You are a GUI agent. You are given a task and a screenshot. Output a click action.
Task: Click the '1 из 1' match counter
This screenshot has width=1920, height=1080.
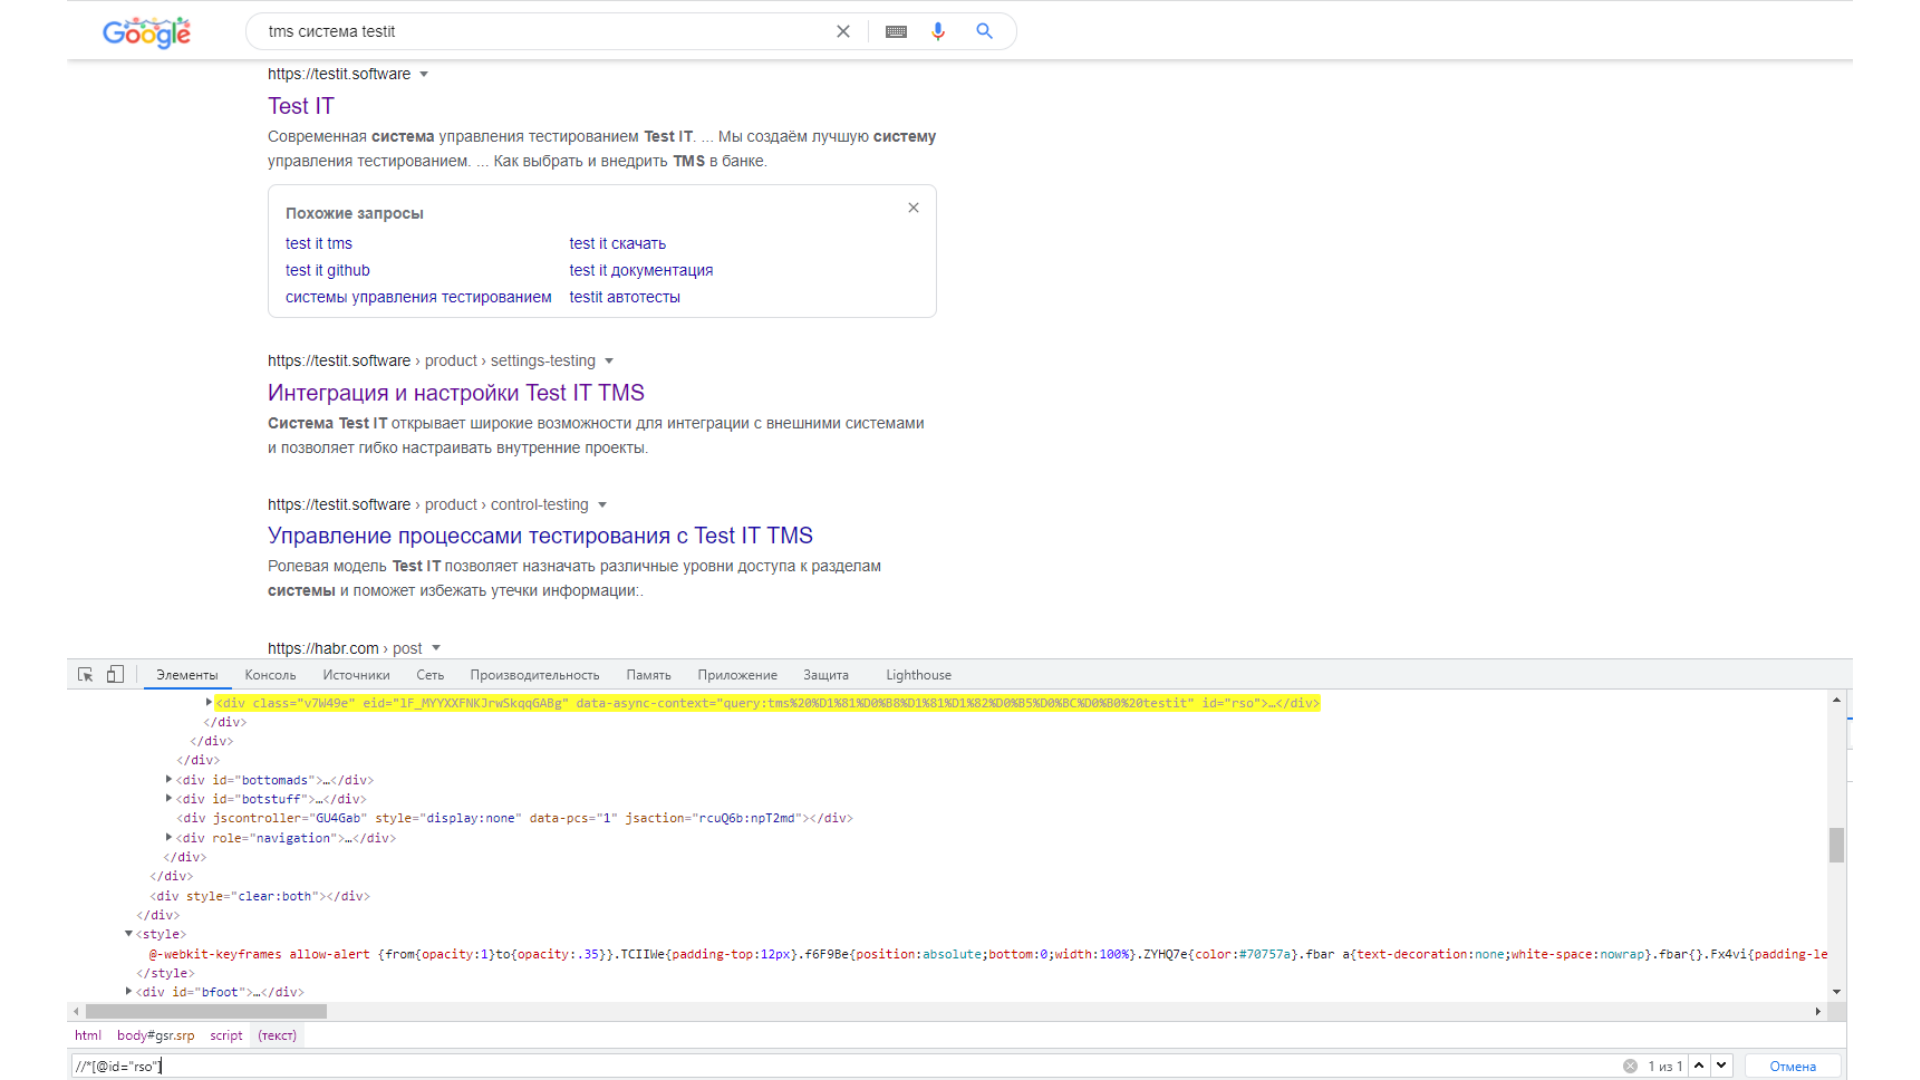[x=1665, y=1066]
